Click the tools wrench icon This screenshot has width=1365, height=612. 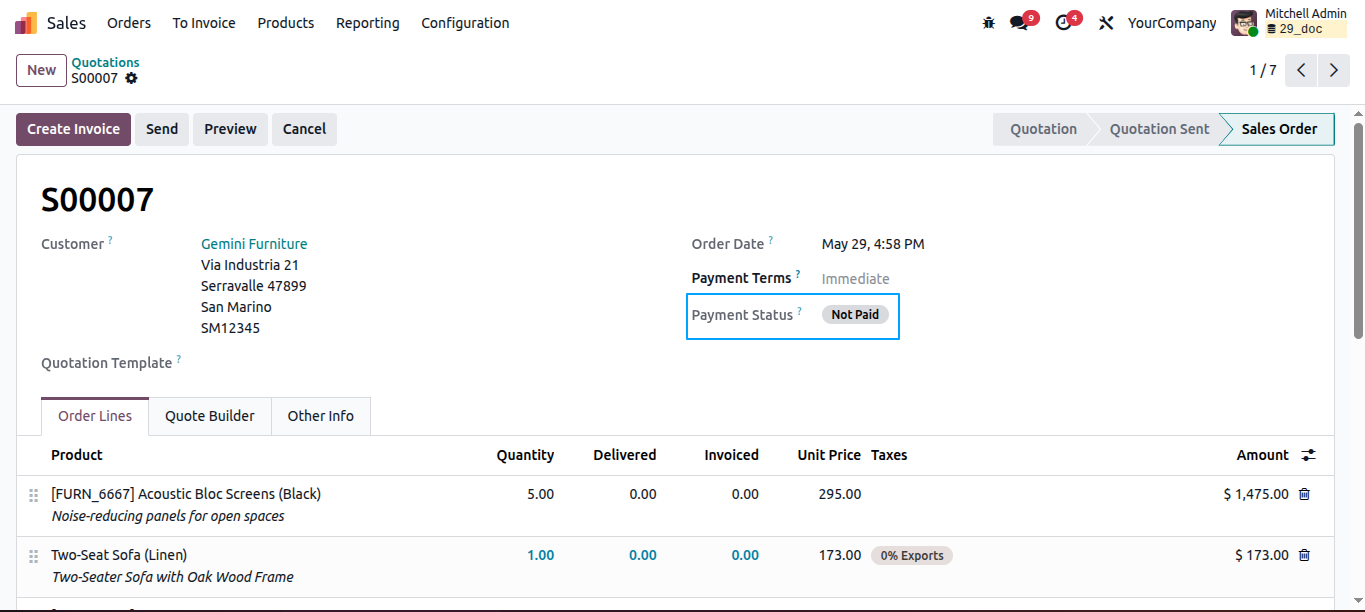tap(1106, 23)
